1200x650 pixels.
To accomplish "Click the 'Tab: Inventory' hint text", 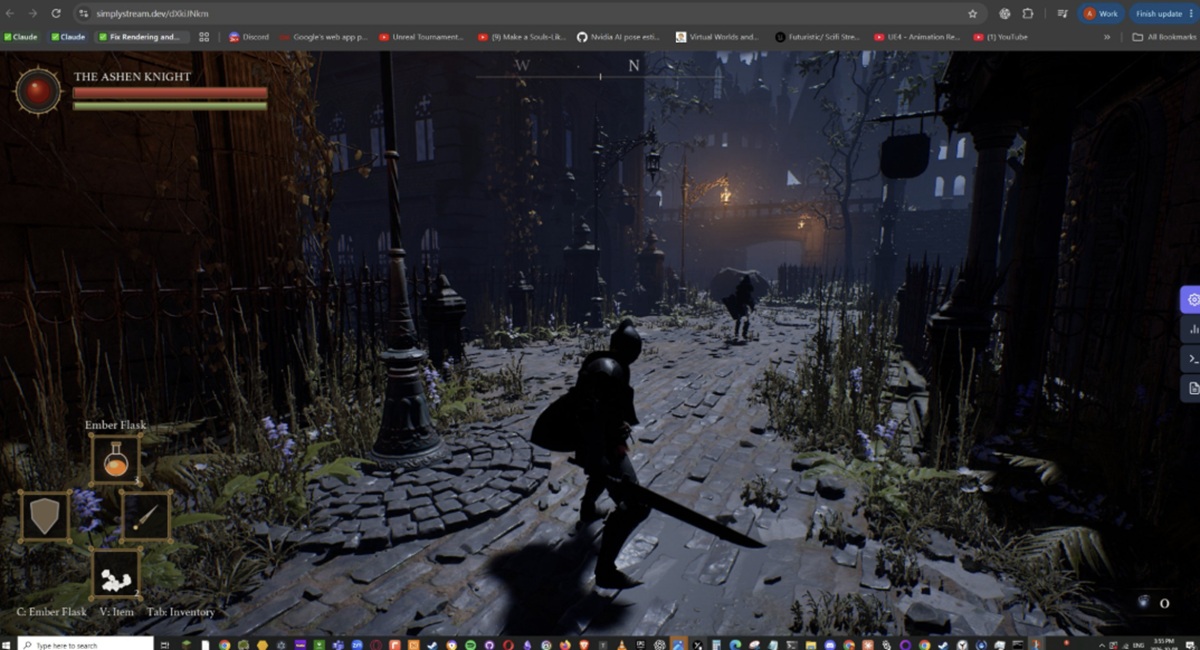I will (x=181, y=612).
